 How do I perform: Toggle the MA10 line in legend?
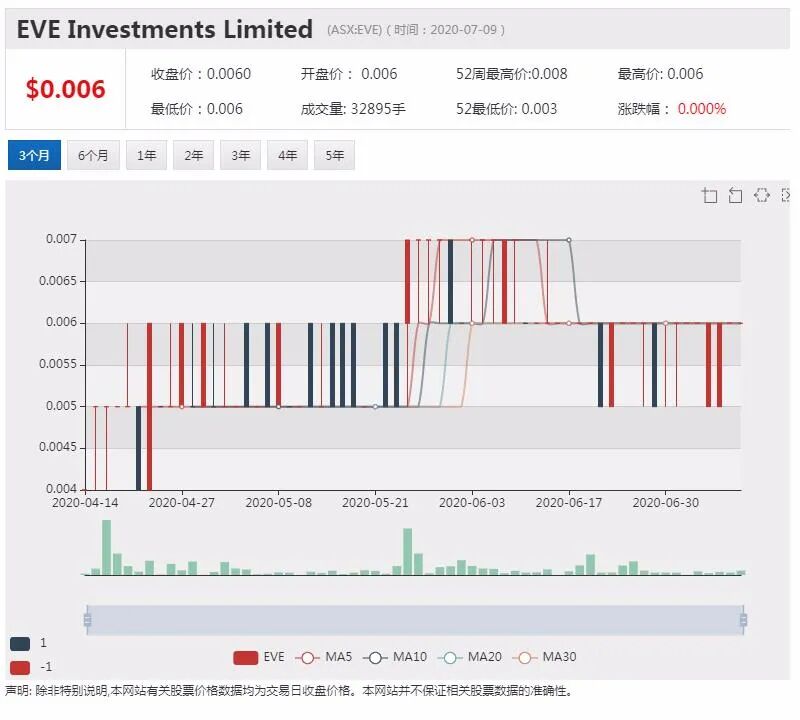[x=395, y=657]
